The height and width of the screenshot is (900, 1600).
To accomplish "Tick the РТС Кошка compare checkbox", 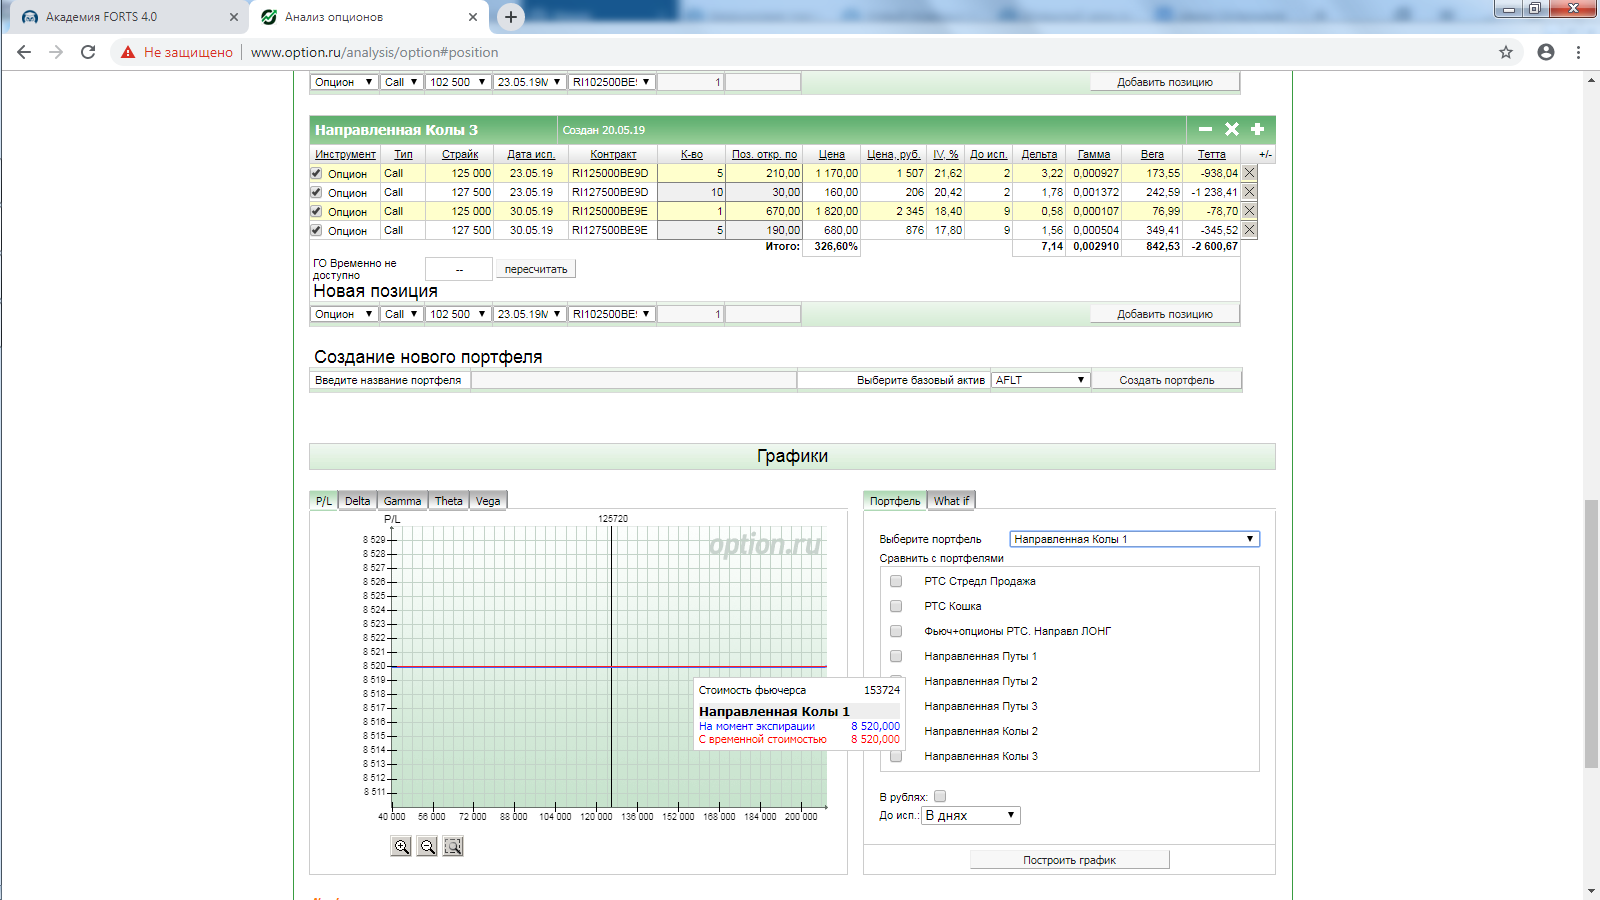I will click(x=896, y=606).
